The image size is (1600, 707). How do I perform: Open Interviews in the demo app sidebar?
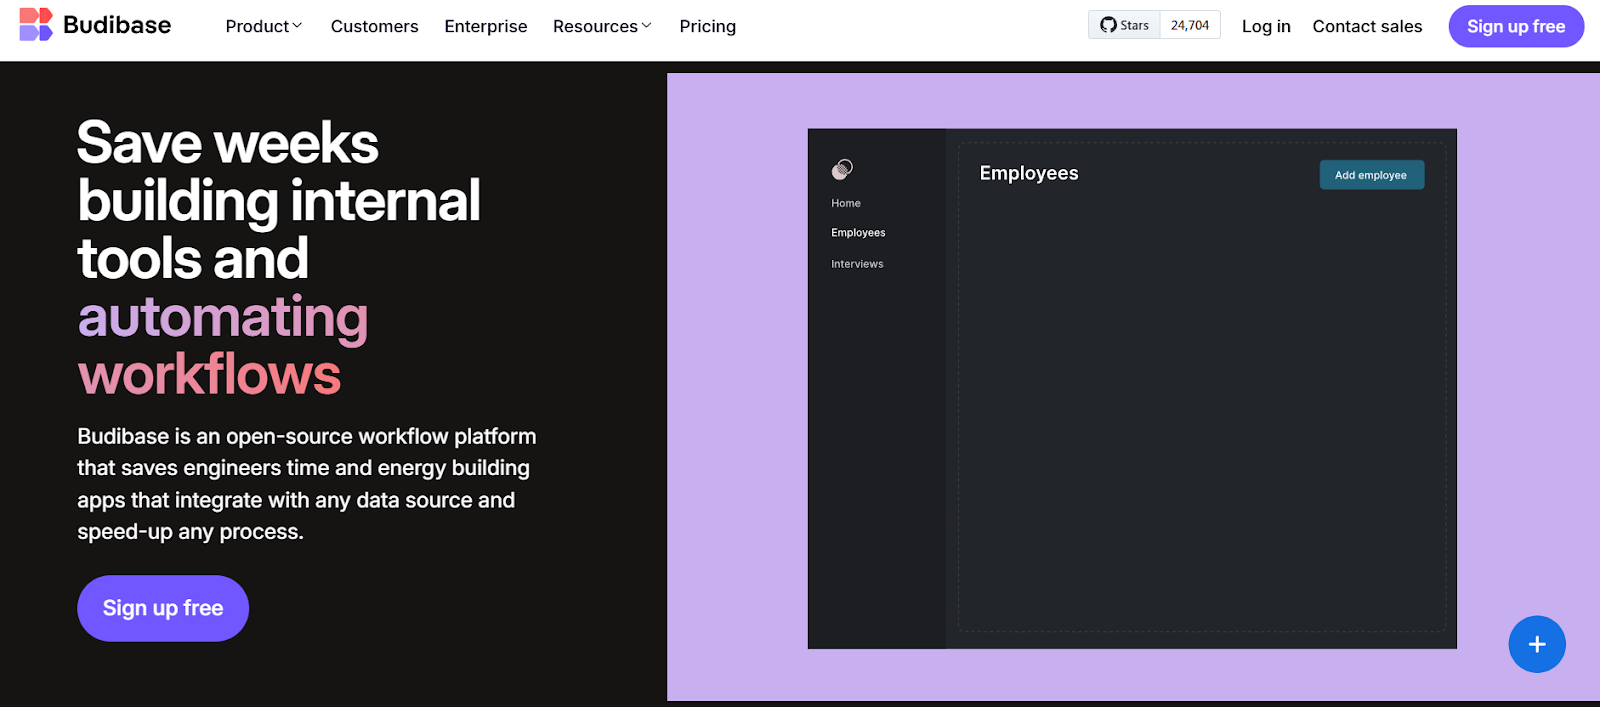857,264
